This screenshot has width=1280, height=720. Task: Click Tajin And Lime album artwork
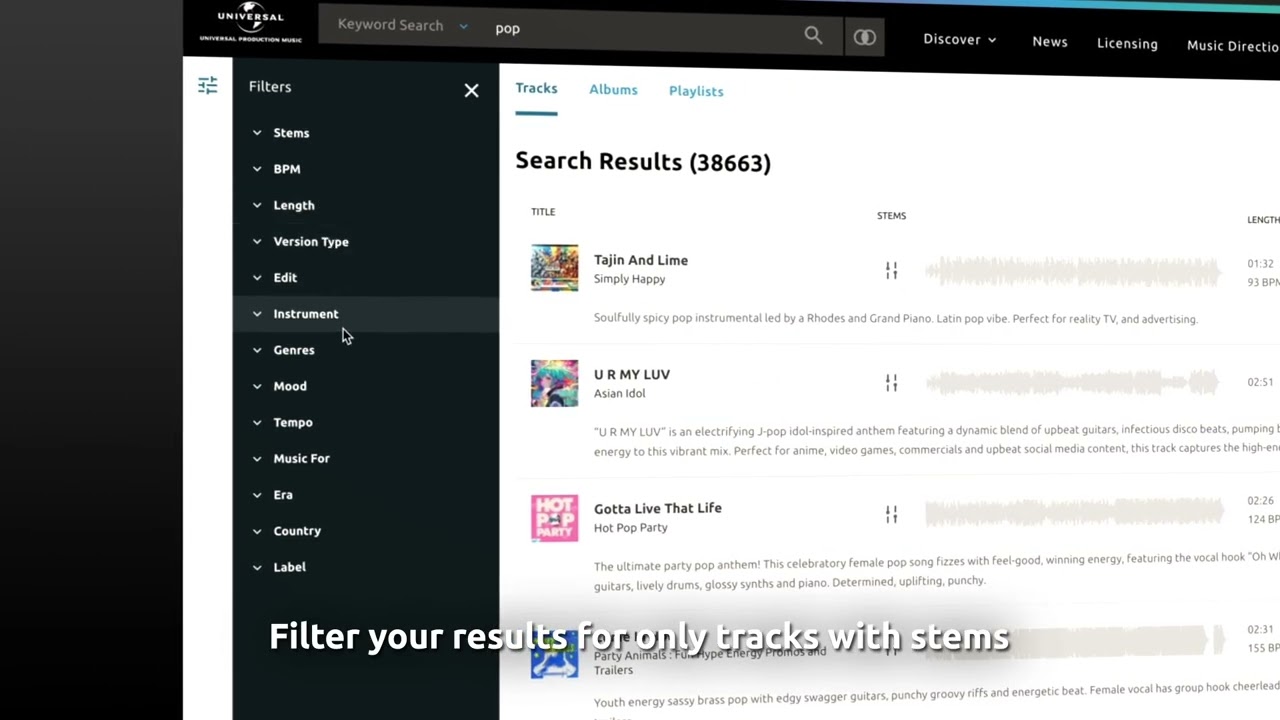click(554, 267)
